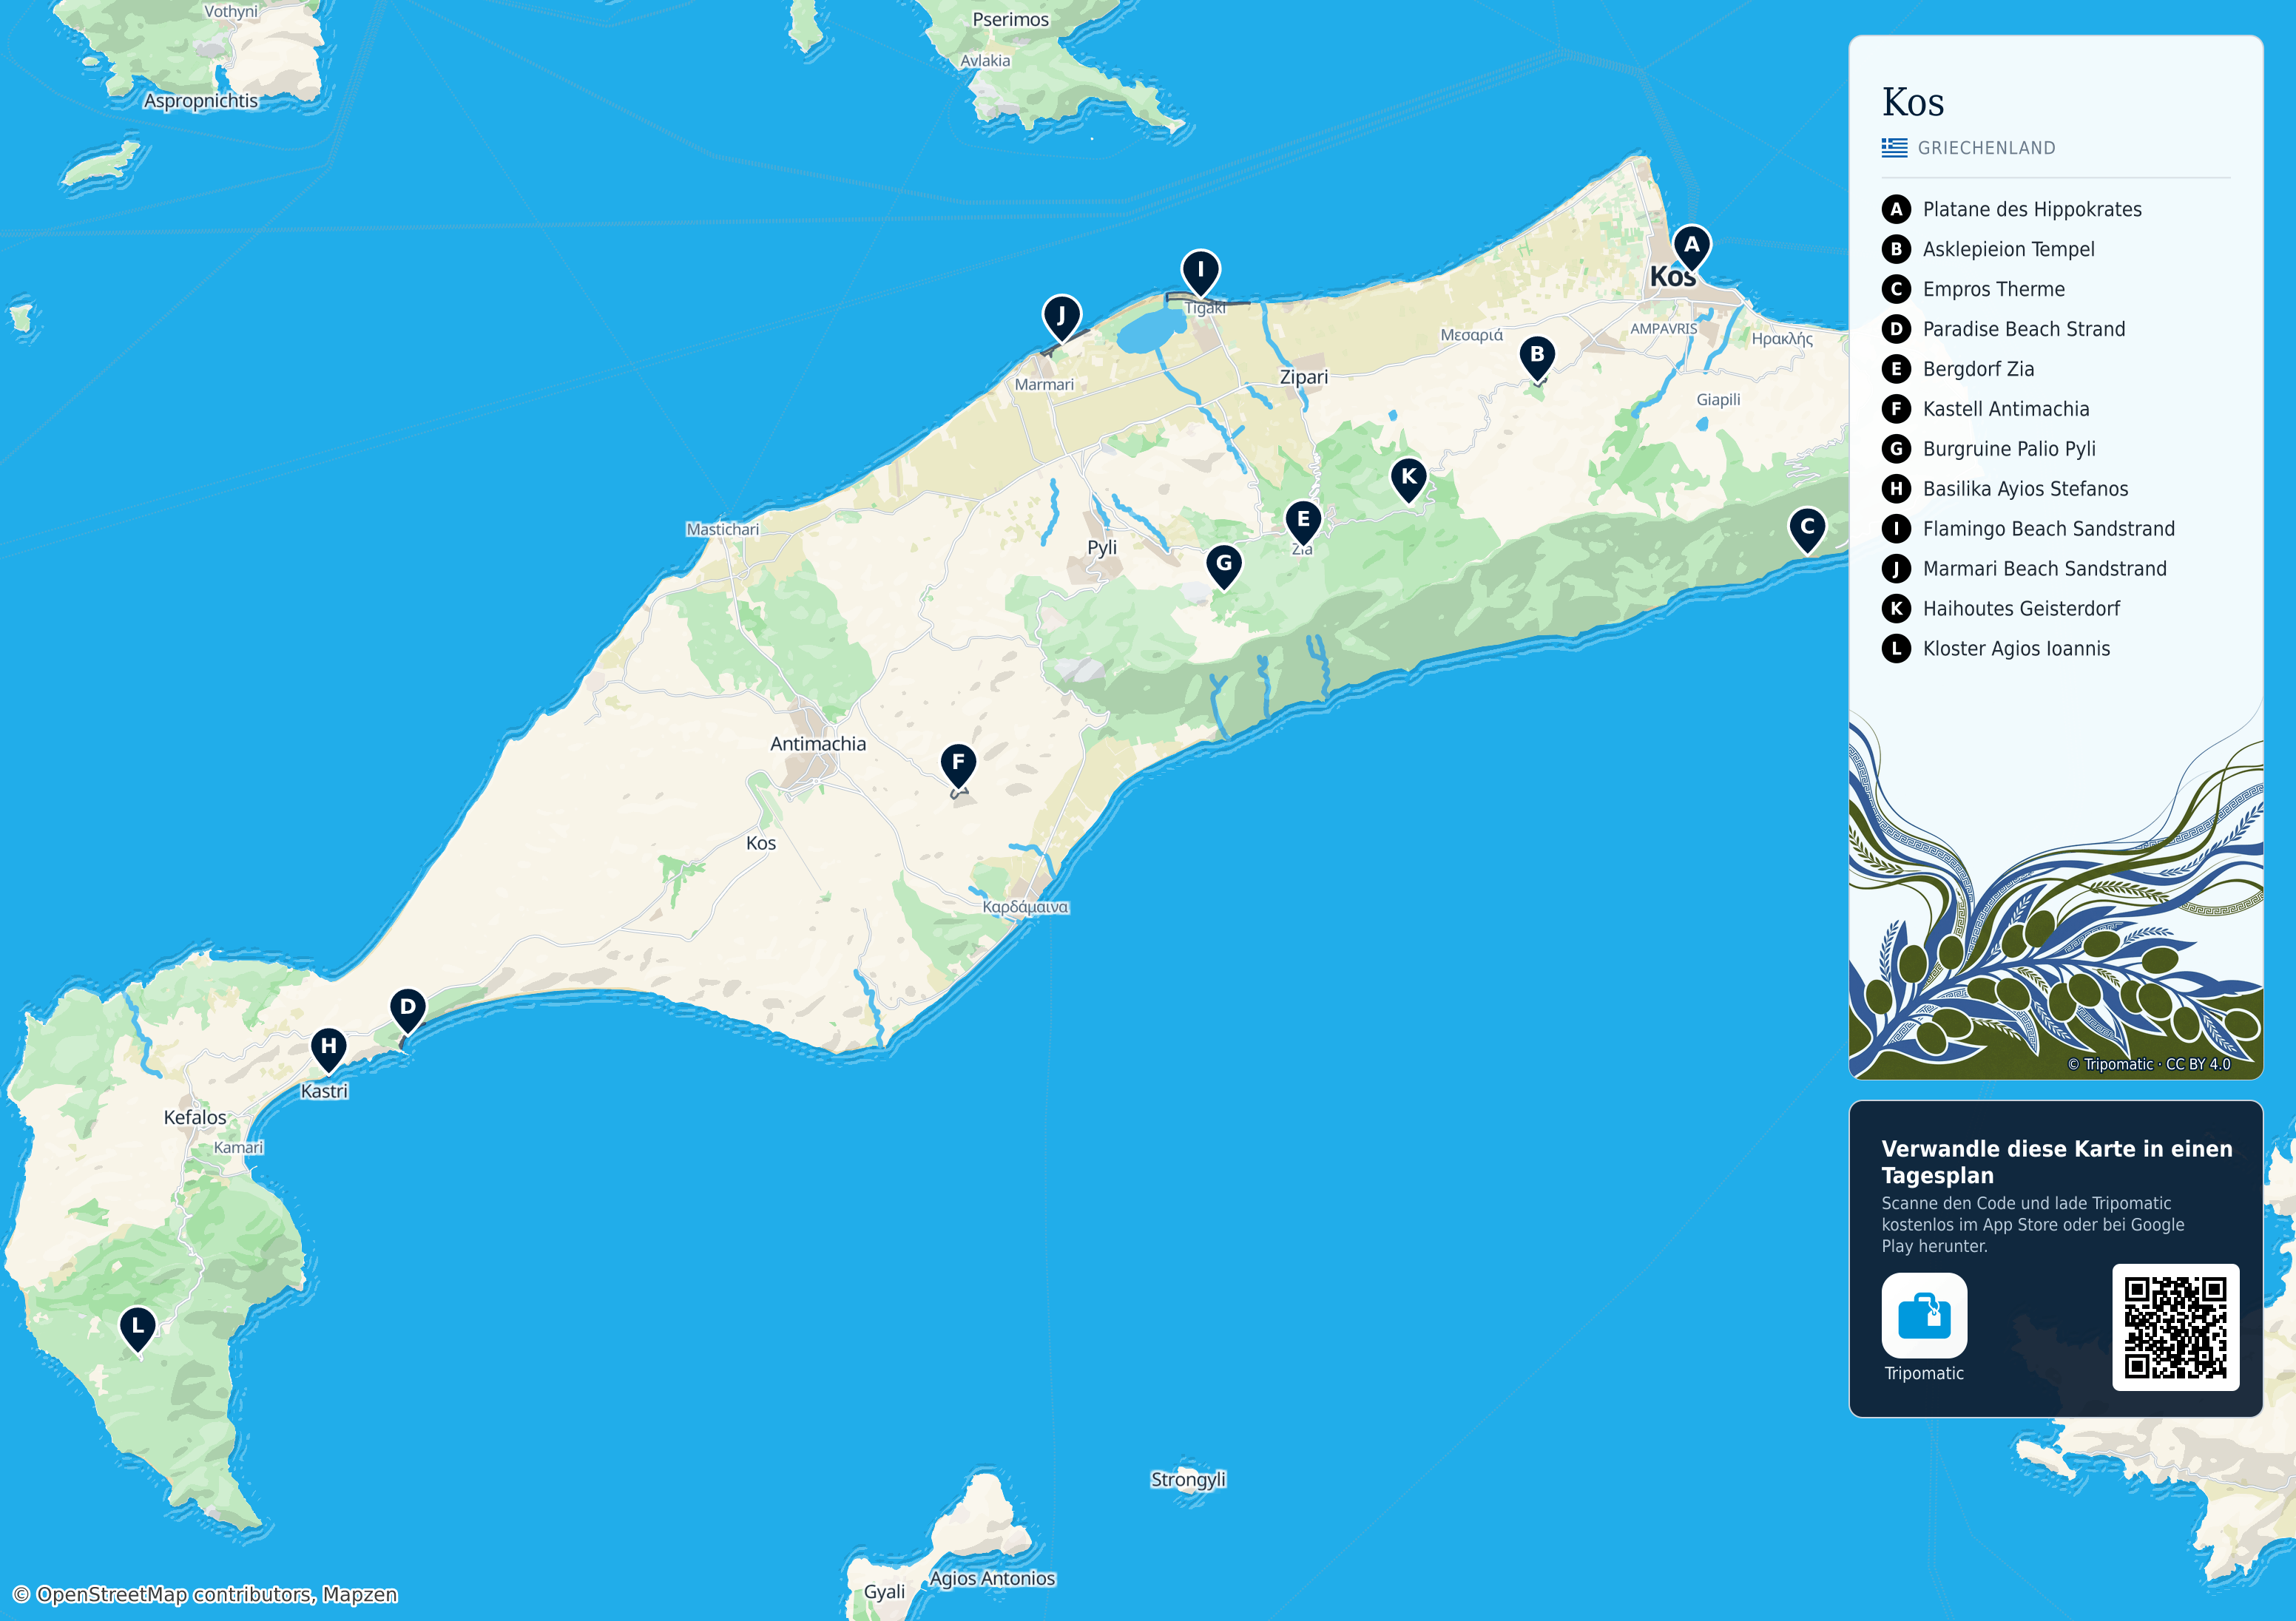The image size is (2296, 1621).
Task: Select map pin B for Asklepieion
Action: [1537, 356]
